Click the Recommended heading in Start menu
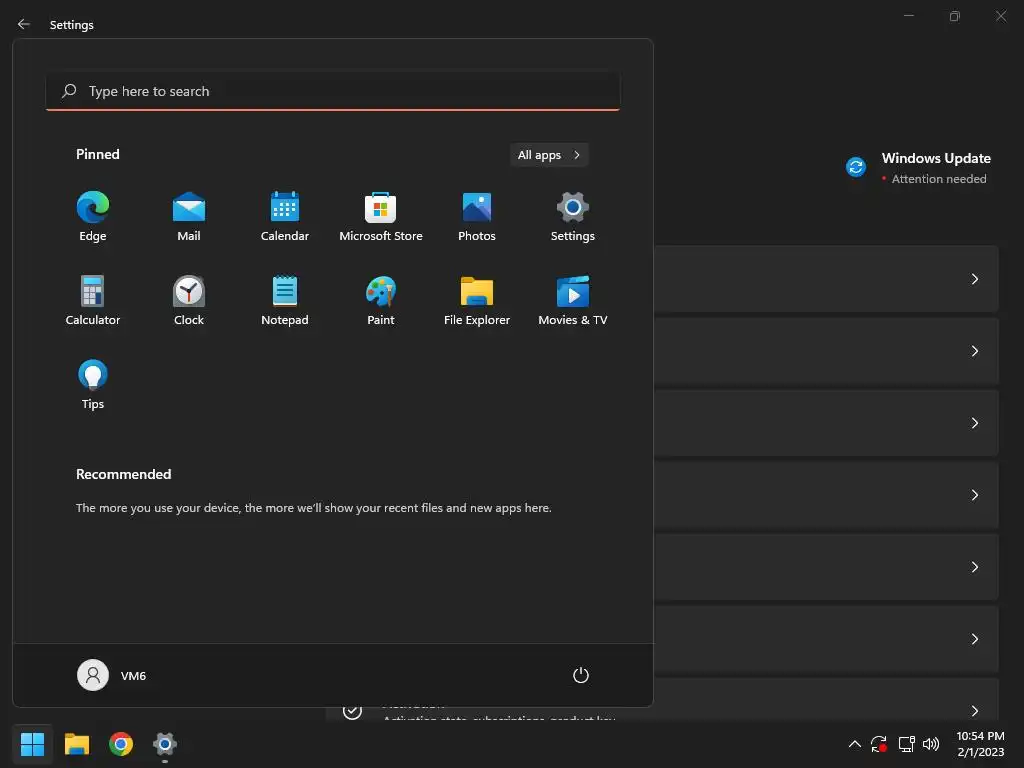 click(x=123, y=474)
